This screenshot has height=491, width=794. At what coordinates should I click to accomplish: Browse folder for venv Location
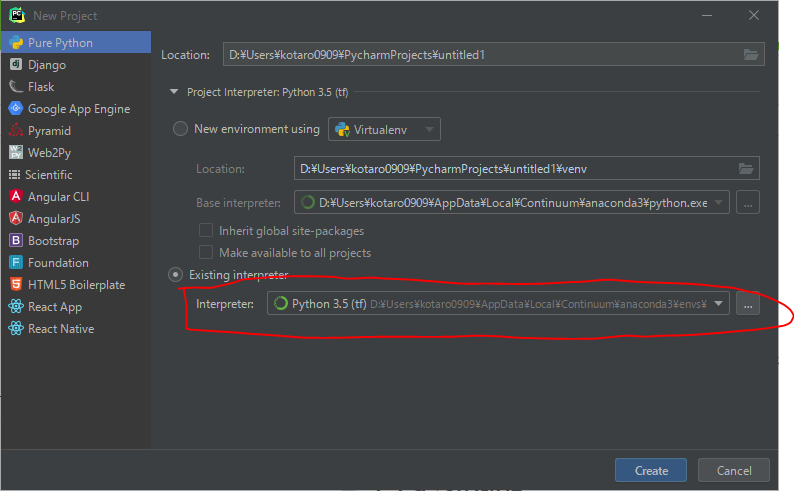[745, 169]
